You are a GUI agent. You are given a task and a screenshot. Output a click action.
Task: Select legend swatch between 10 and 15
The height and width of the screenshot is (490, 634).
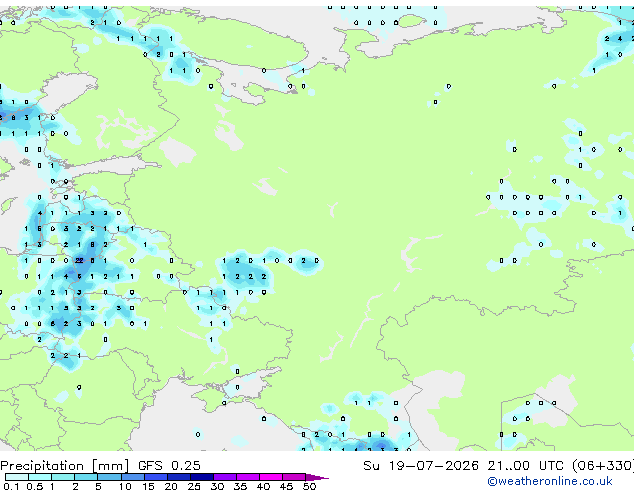(132, 477)
